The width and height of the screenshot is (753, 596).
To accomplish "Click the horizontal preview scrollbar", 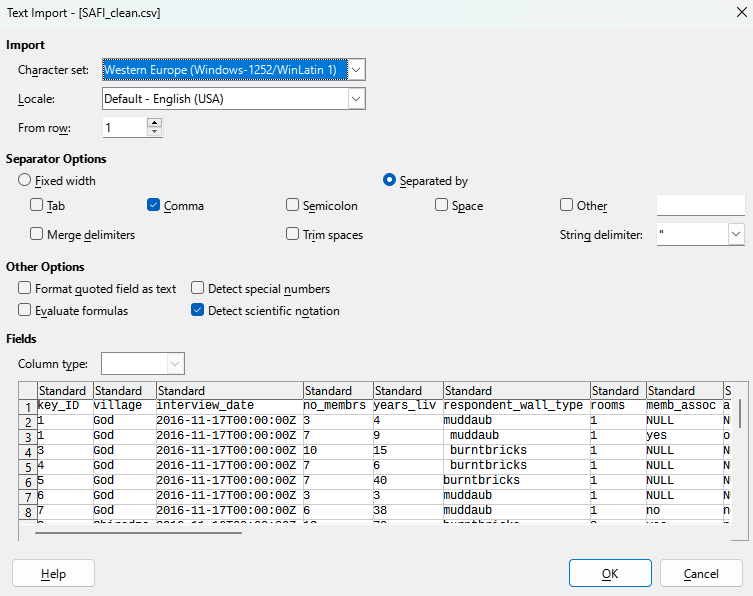I will [138, 532].
